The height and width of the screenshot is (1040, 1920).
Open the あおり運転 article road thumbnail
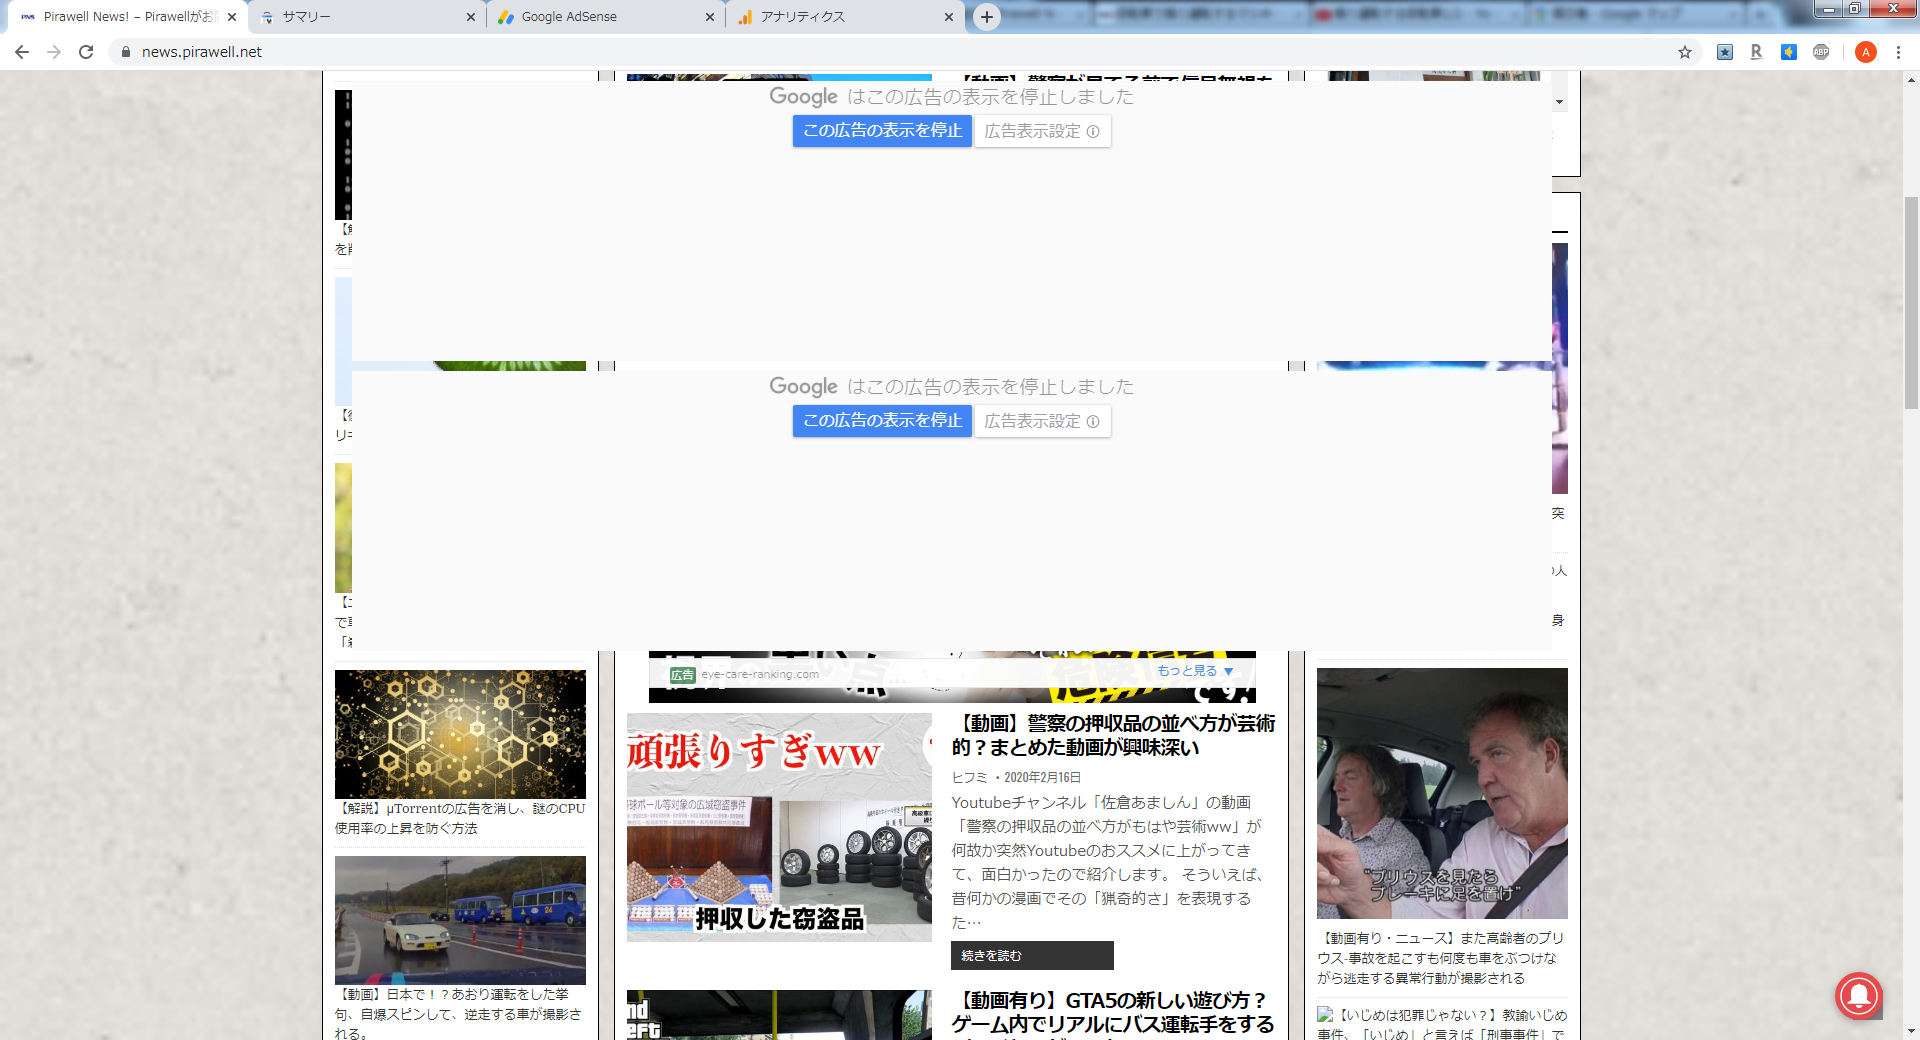click(x=460, y=920)
